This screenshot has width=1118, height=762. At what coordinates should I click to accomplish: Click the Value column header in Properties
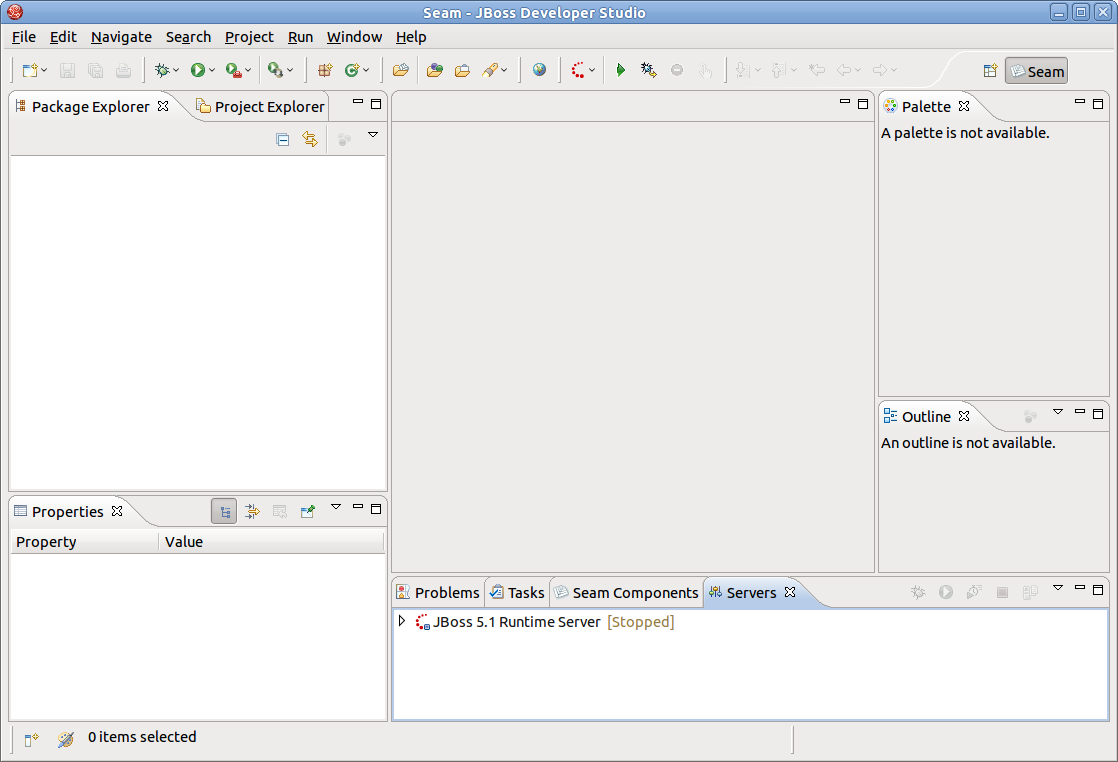click(184, 542)
